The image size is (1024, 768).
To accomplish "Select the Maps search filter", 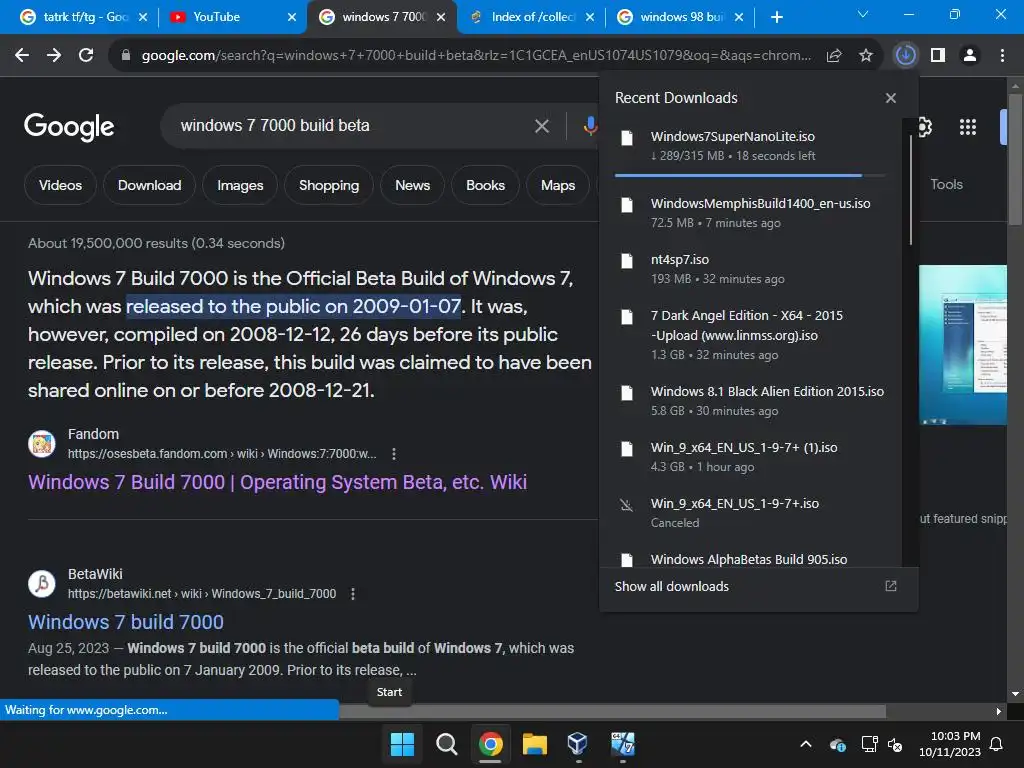I will pos(558,185).
